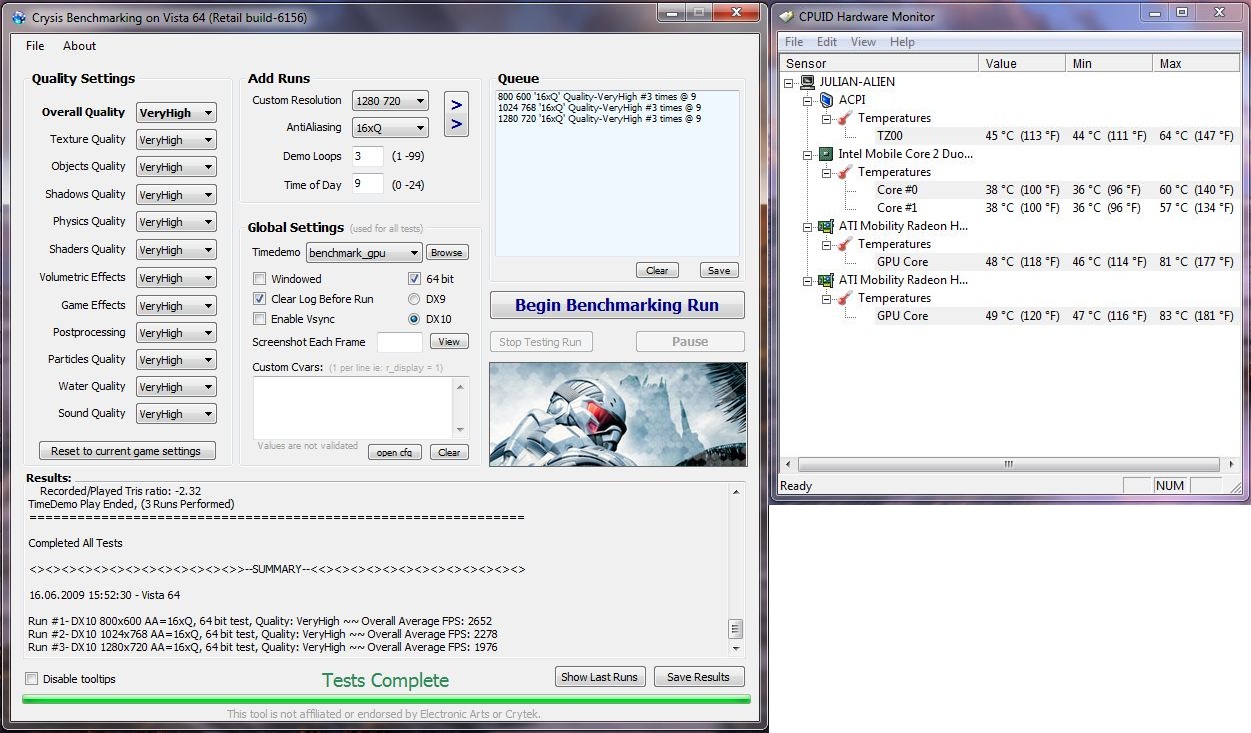
Task: Select the DX10 radio button
Action: click(x=414, y=319)
